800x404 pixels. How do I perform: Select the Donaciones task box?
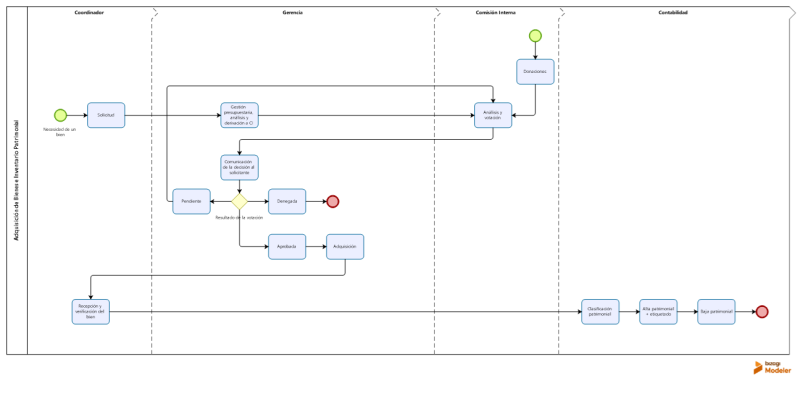[535, 72]
